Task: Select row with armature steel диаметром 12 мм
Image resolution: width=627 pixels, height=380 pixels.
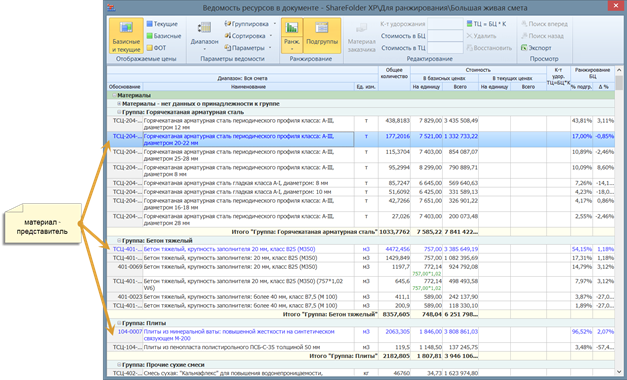Action: click(361, 124)
